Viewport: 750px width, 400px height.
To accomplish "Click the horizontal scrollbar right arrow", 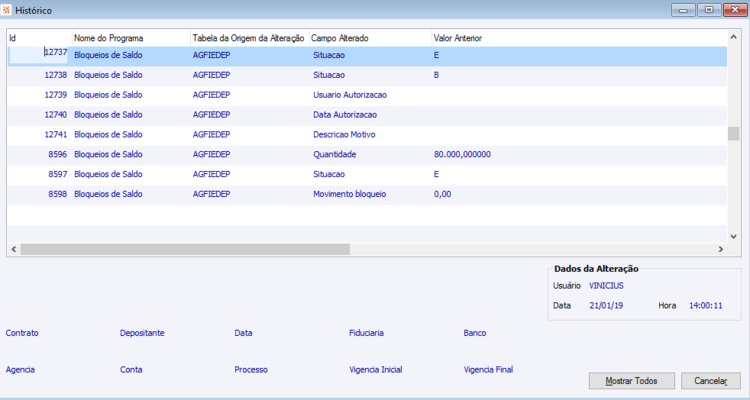I will (721, 249).
